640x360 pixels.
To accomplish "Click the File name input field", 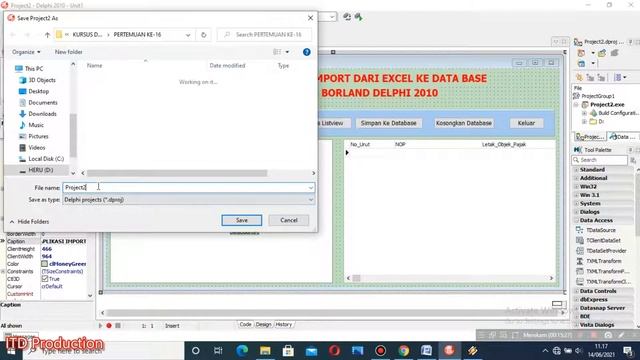I will point(186,187).
